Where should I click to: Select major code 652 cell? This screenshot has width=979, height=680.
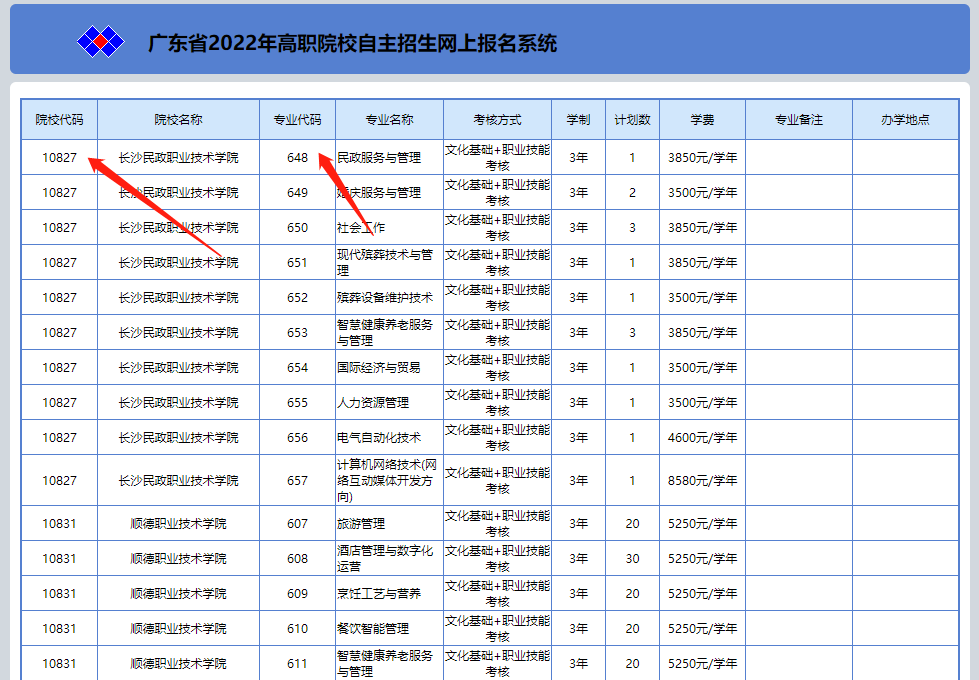point(297,297)
